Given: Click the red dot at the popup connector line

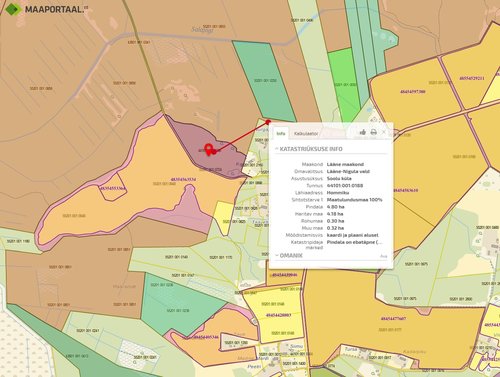Looking at the screenshot, I should click(268, 122).
